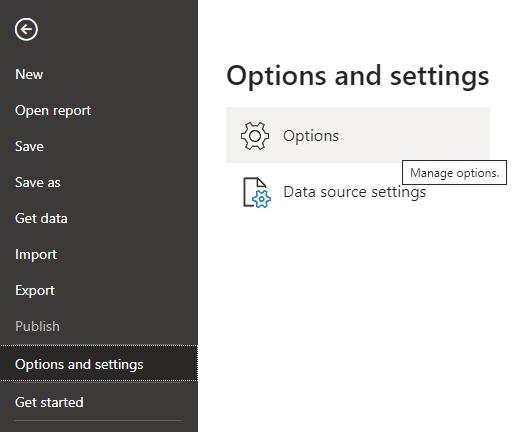
Task: Select New in the file menu
Action: pos(29,74)
